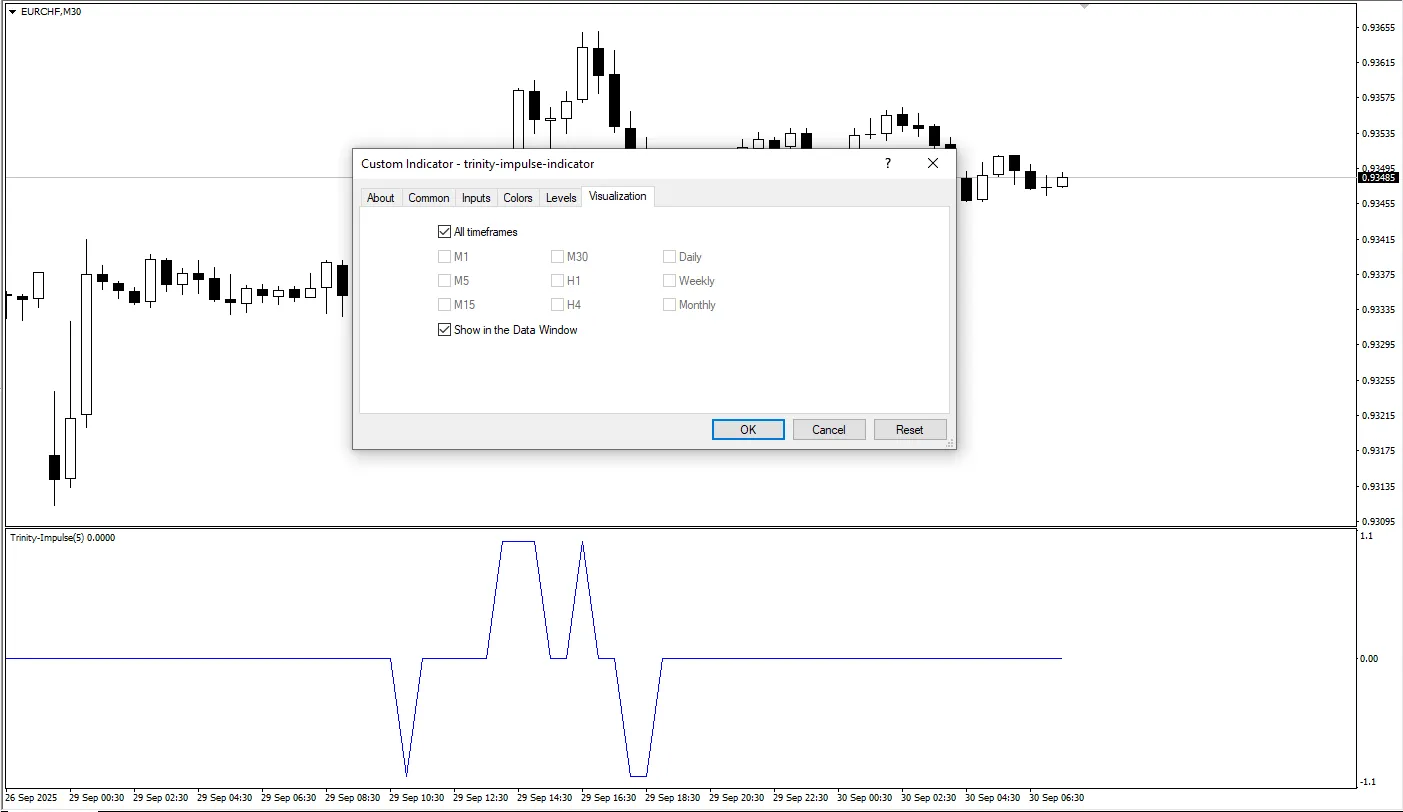Image resolution: width=1403 pixels, height=812 pixels.
Task: Click the help question mark in dialog title bar
Action: (x=887, y=163)
